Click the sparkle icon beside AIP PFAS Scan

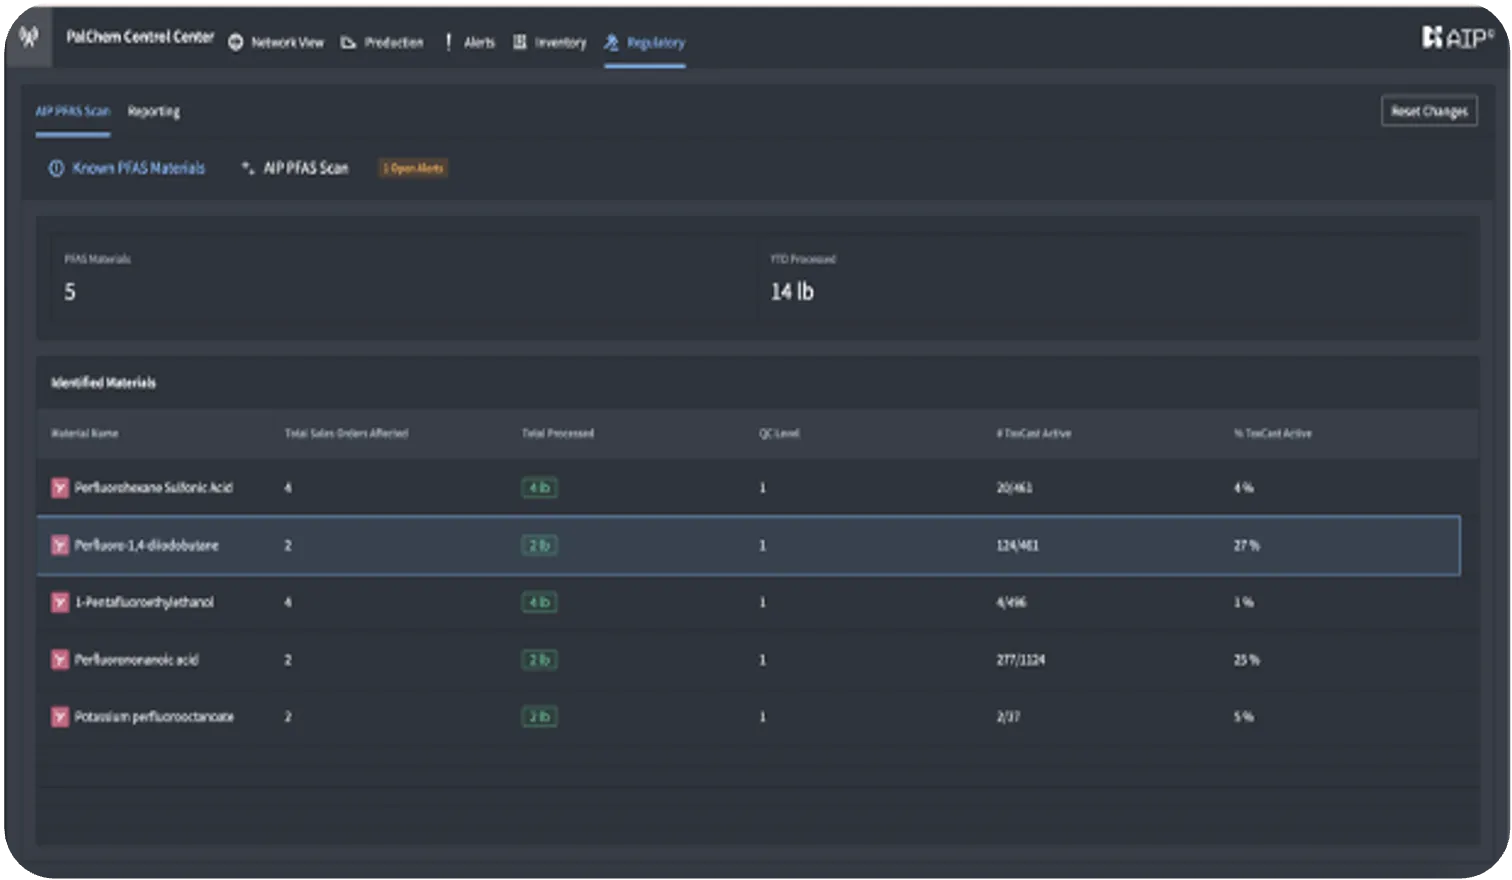tap(248, 168)
